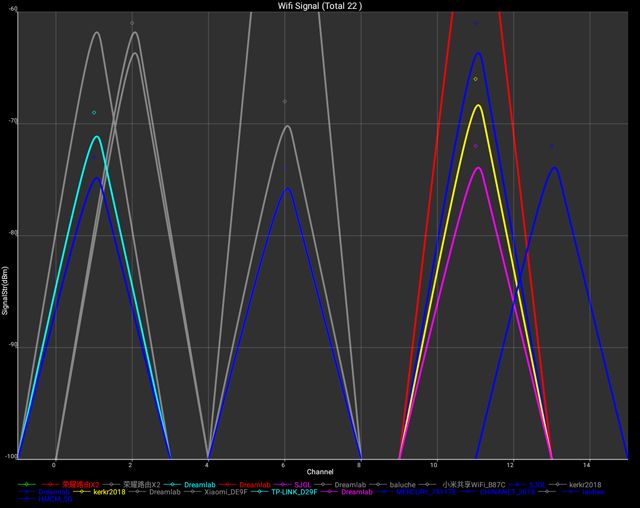Click the gray diamond marker above channel 2
This screenshot has width=640, height=508.
click(x=132, y=23)
